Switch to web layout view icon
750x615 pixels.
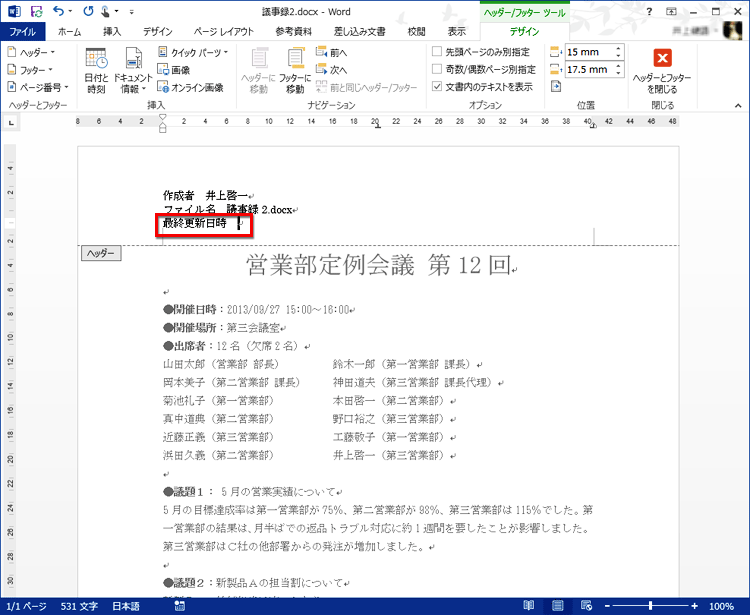(586, 606)
